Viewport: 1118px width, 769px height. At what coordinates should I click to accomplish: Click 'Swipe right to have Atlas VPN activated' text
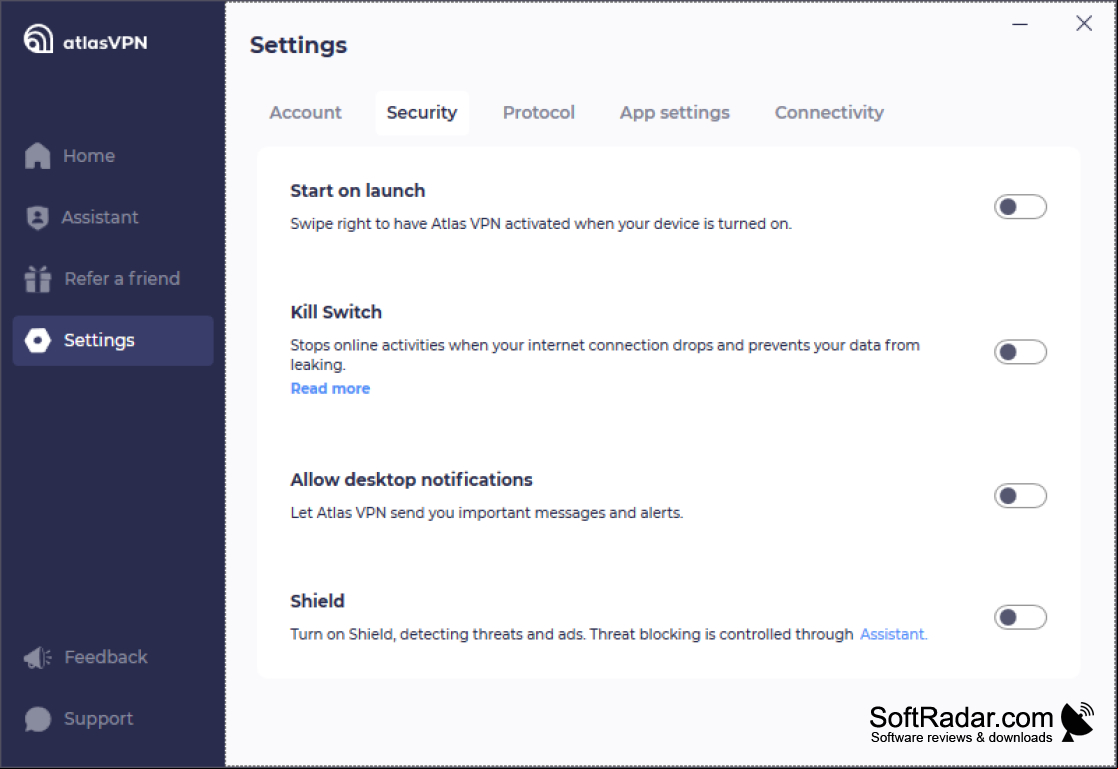coord(540,224)
